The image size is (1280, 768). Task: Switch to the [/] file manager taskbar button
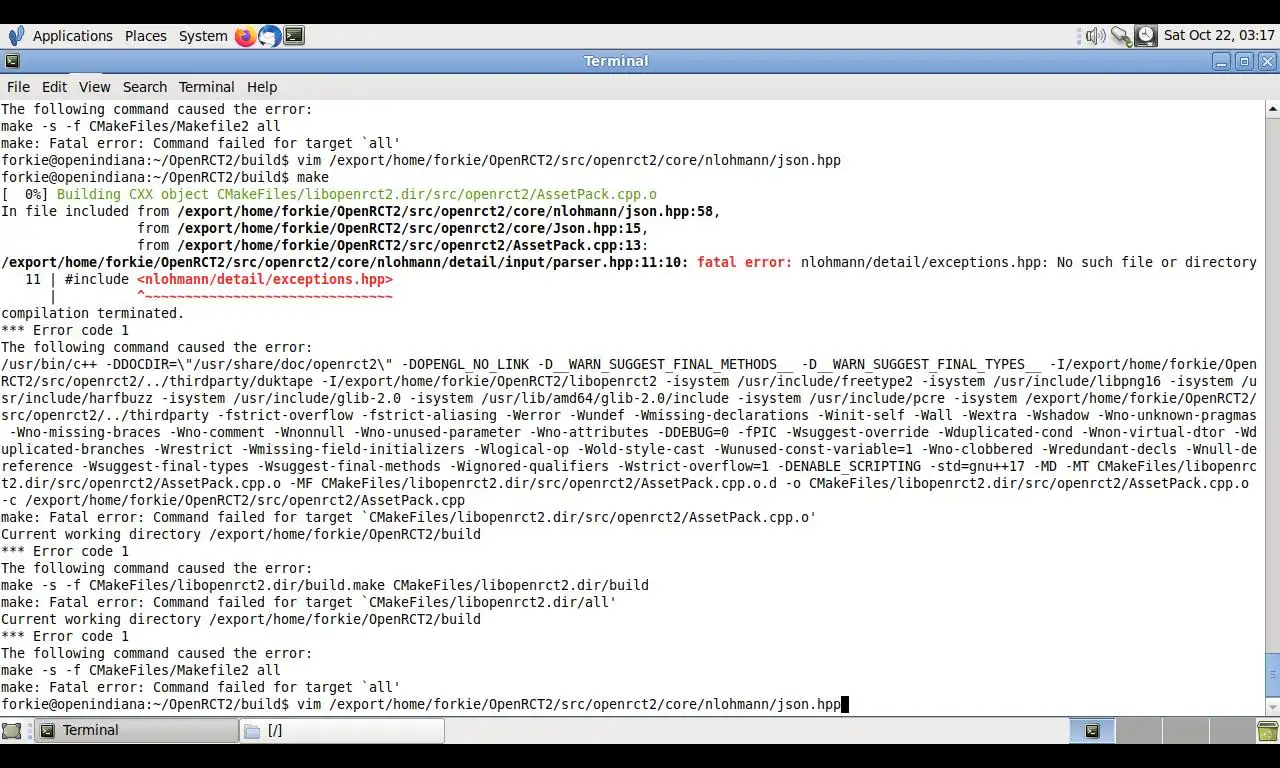click(x=342, y=731)
